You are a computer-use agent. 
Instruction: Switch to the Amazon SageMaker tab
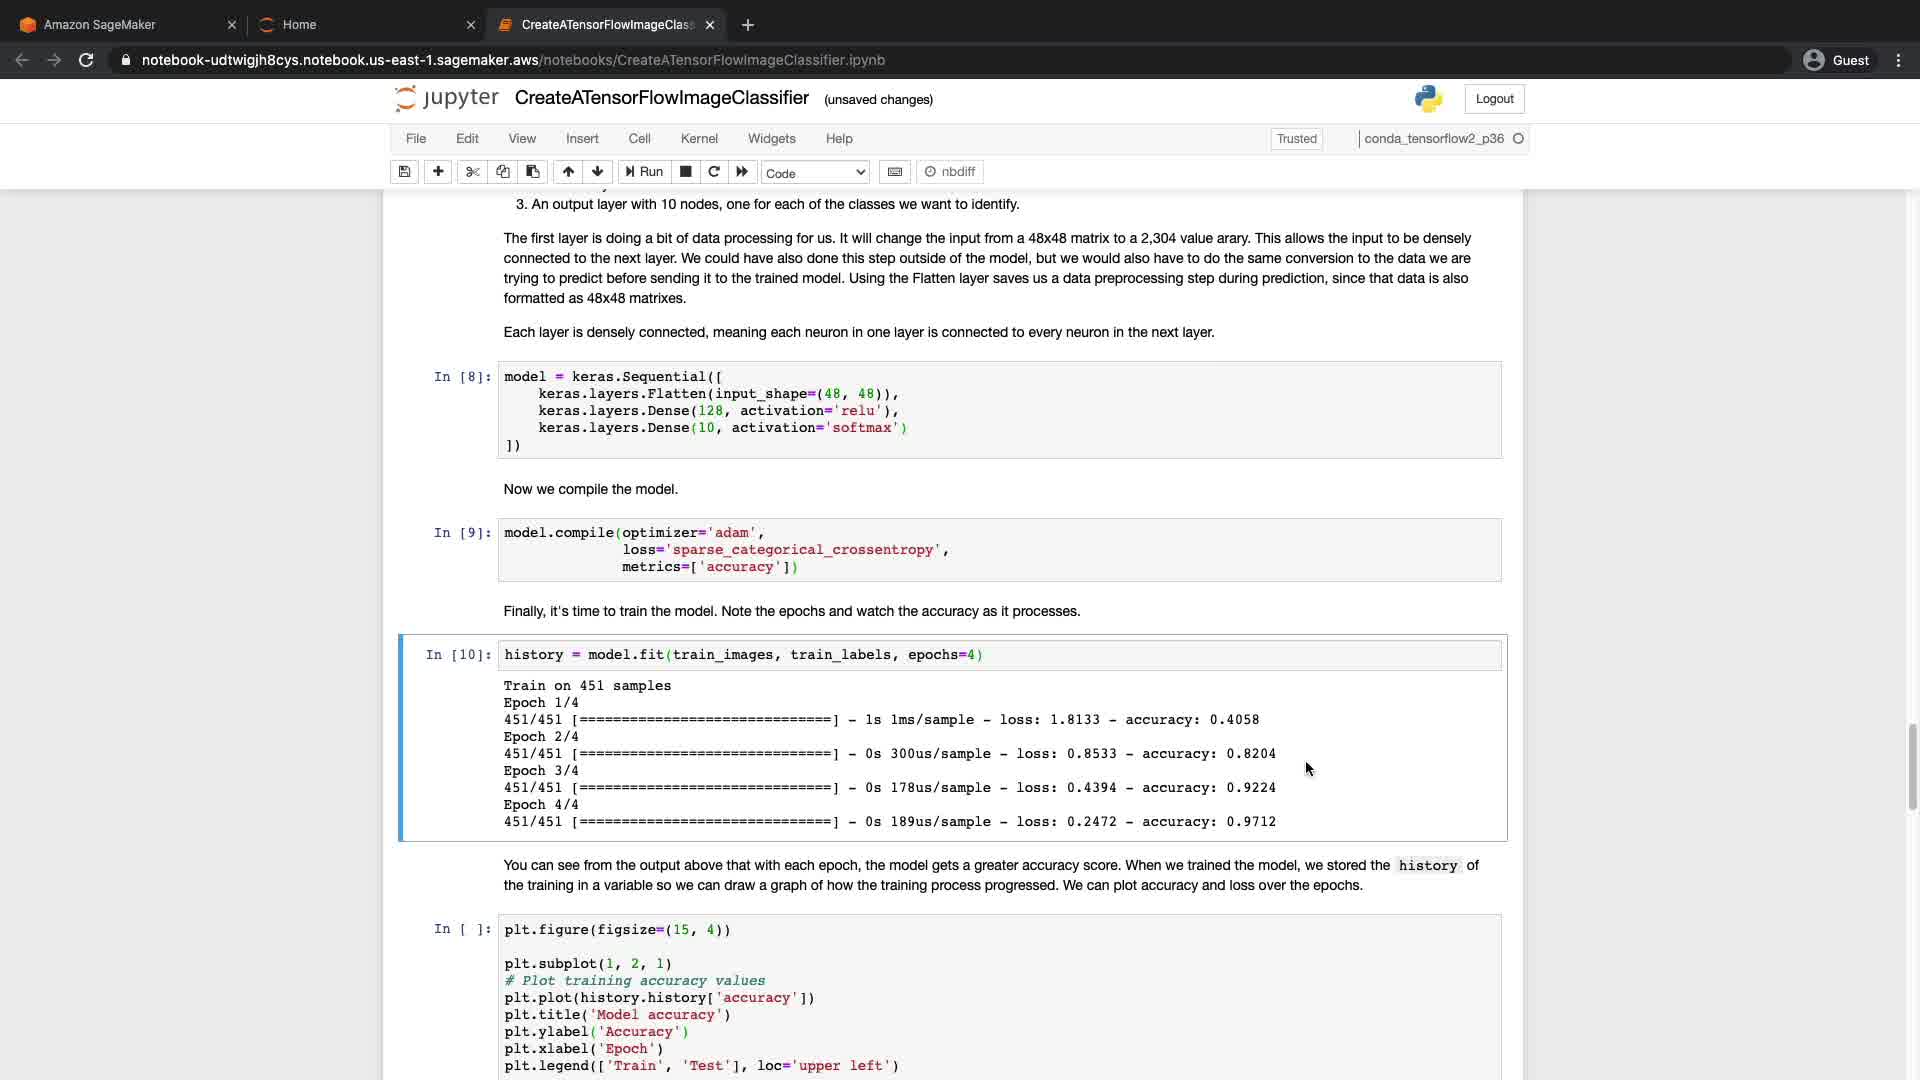coord(100,25)
